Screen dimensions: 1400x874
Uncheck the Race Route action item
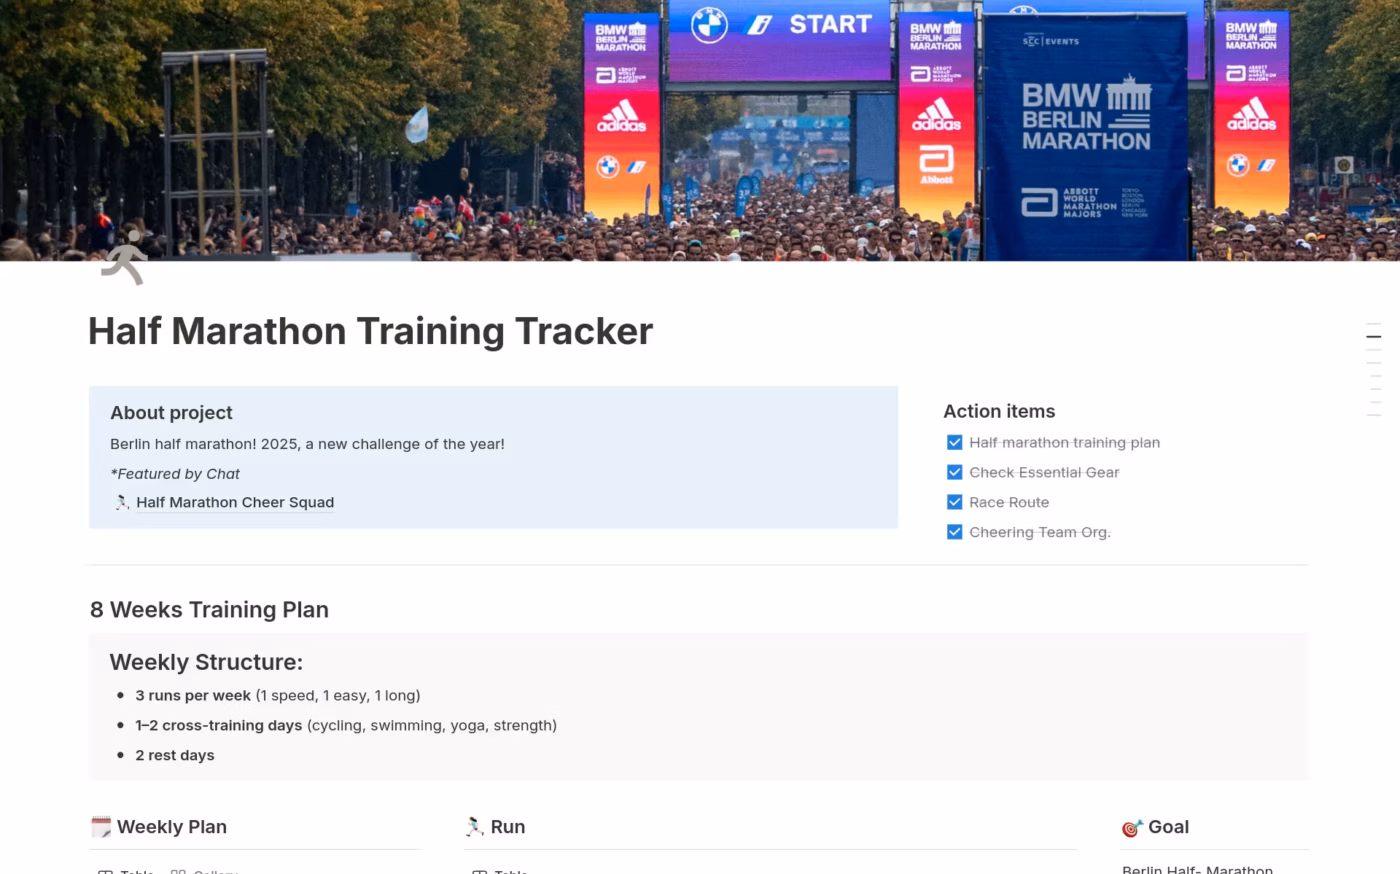point(954,502)
